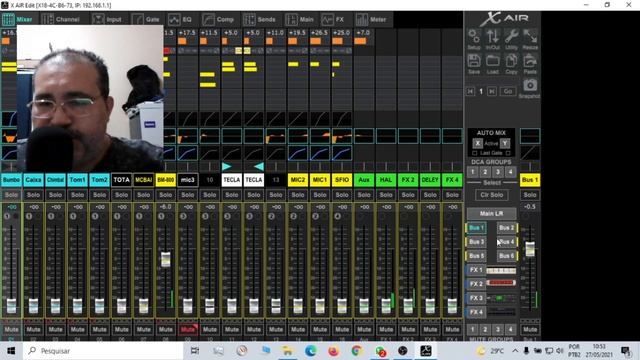640x360 pixels.
Task: Click the Clr Solo button
Action: tap(491, 195)
